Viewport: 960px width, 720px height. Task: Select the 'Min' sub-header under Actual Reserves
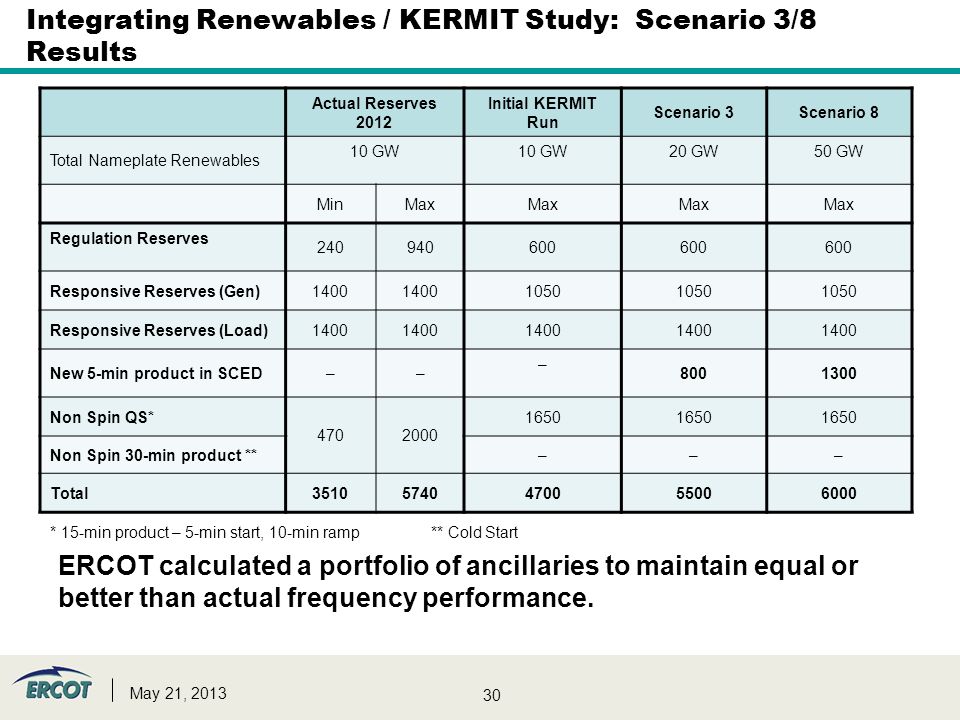[x=330, y=204]
